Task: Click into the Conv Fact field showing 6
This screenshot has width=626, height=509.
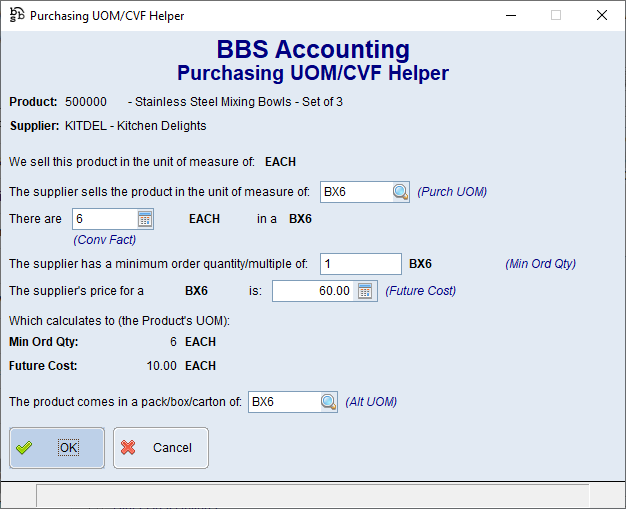Action: point(103,219)
